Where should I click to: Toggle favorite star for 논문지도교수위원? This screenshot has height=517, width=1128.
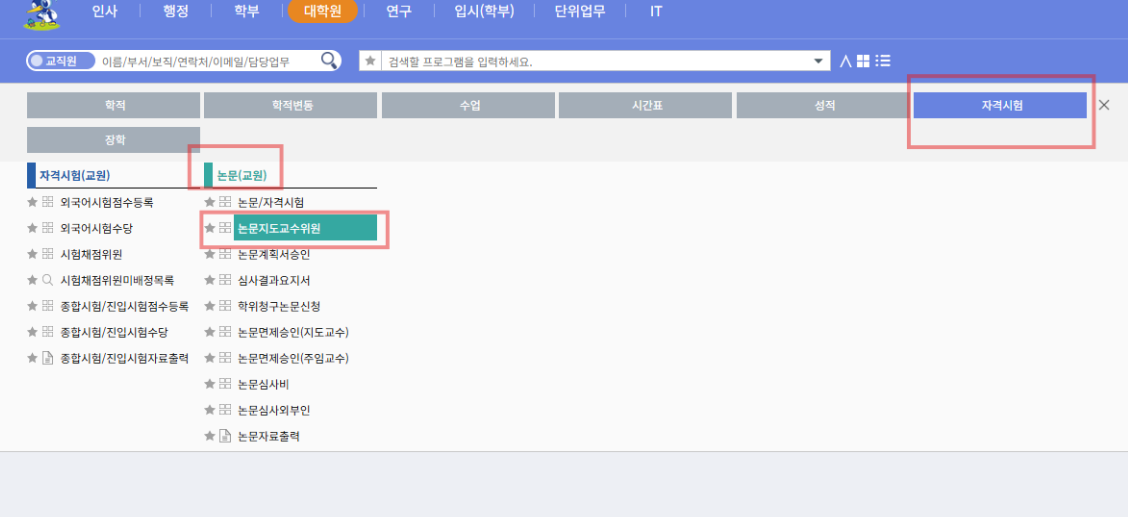tap(210, 228)
